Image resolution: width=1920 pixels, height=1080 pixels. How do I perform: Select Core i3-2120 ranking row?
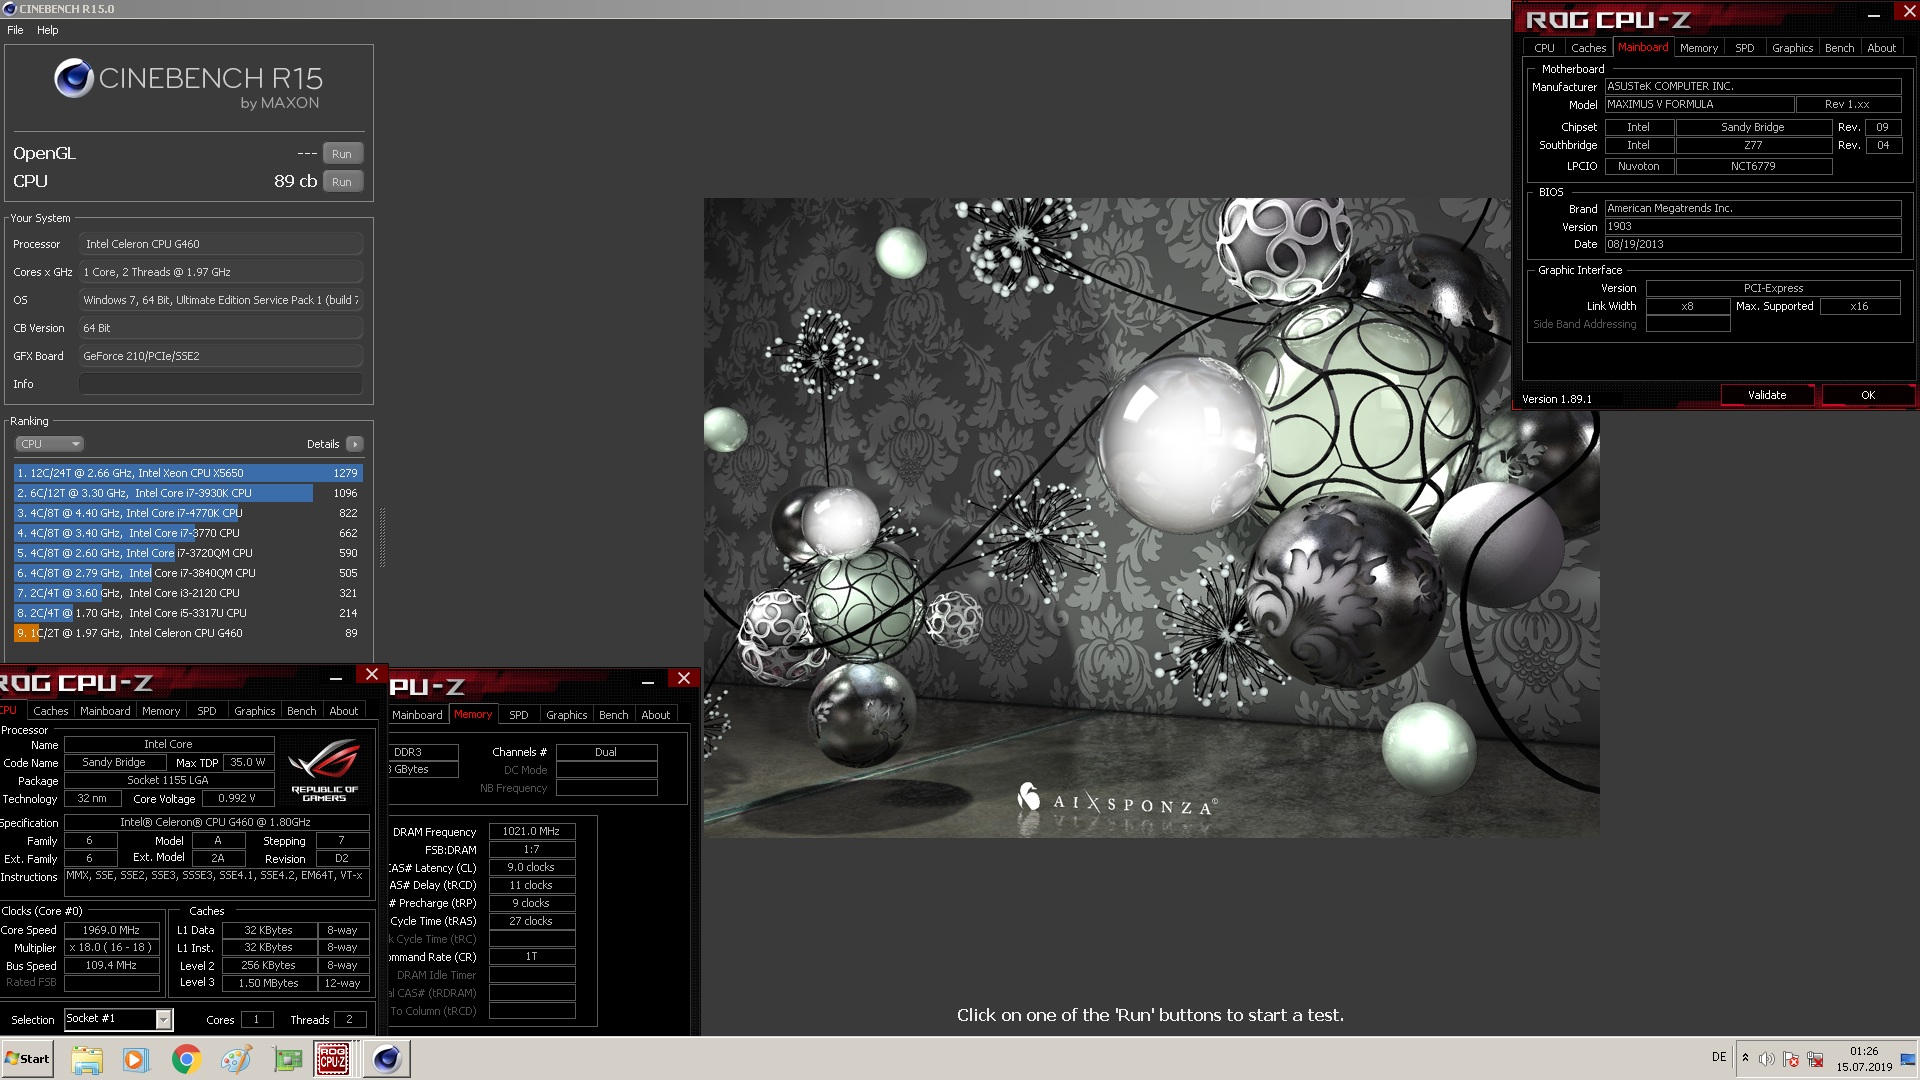188,593
